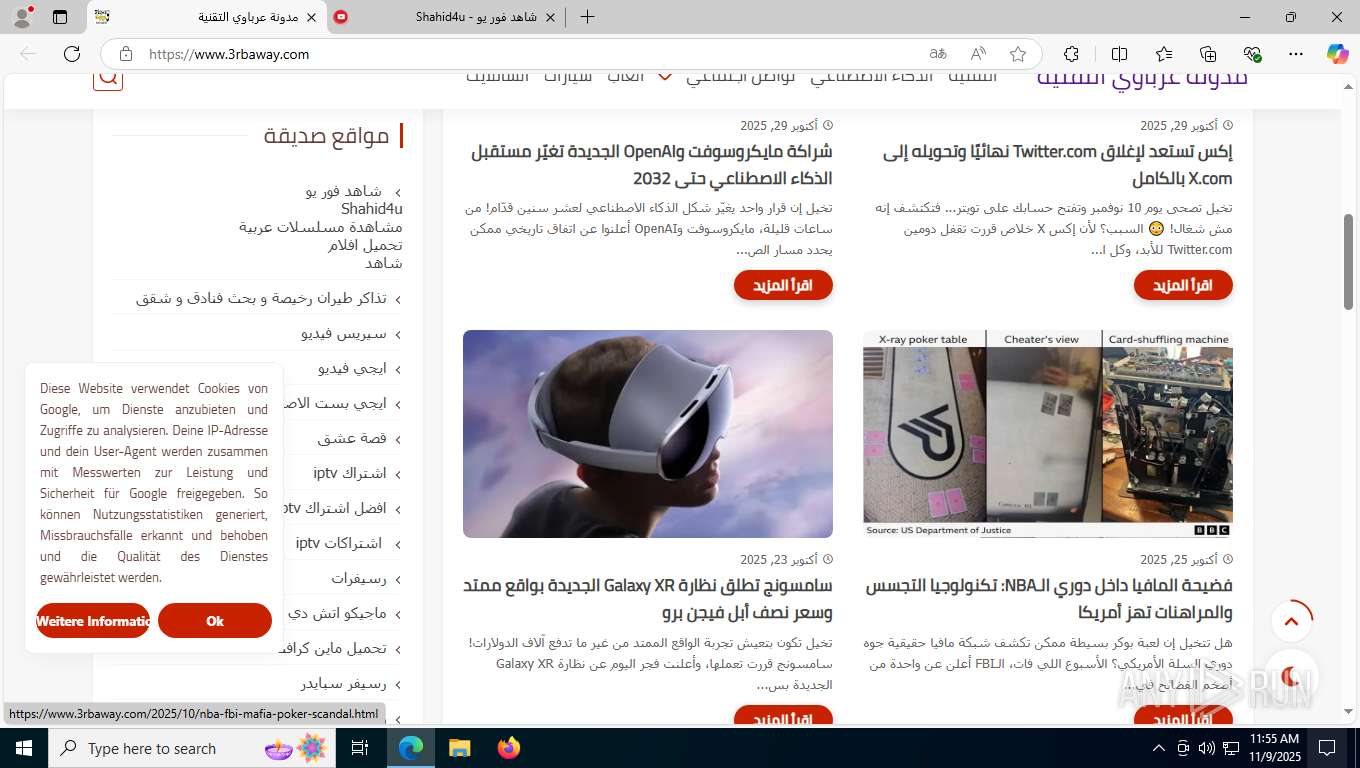This screenshot has height=768, width=1360.
Task: Open the Windows Start menu
Action: coord(24,748)
